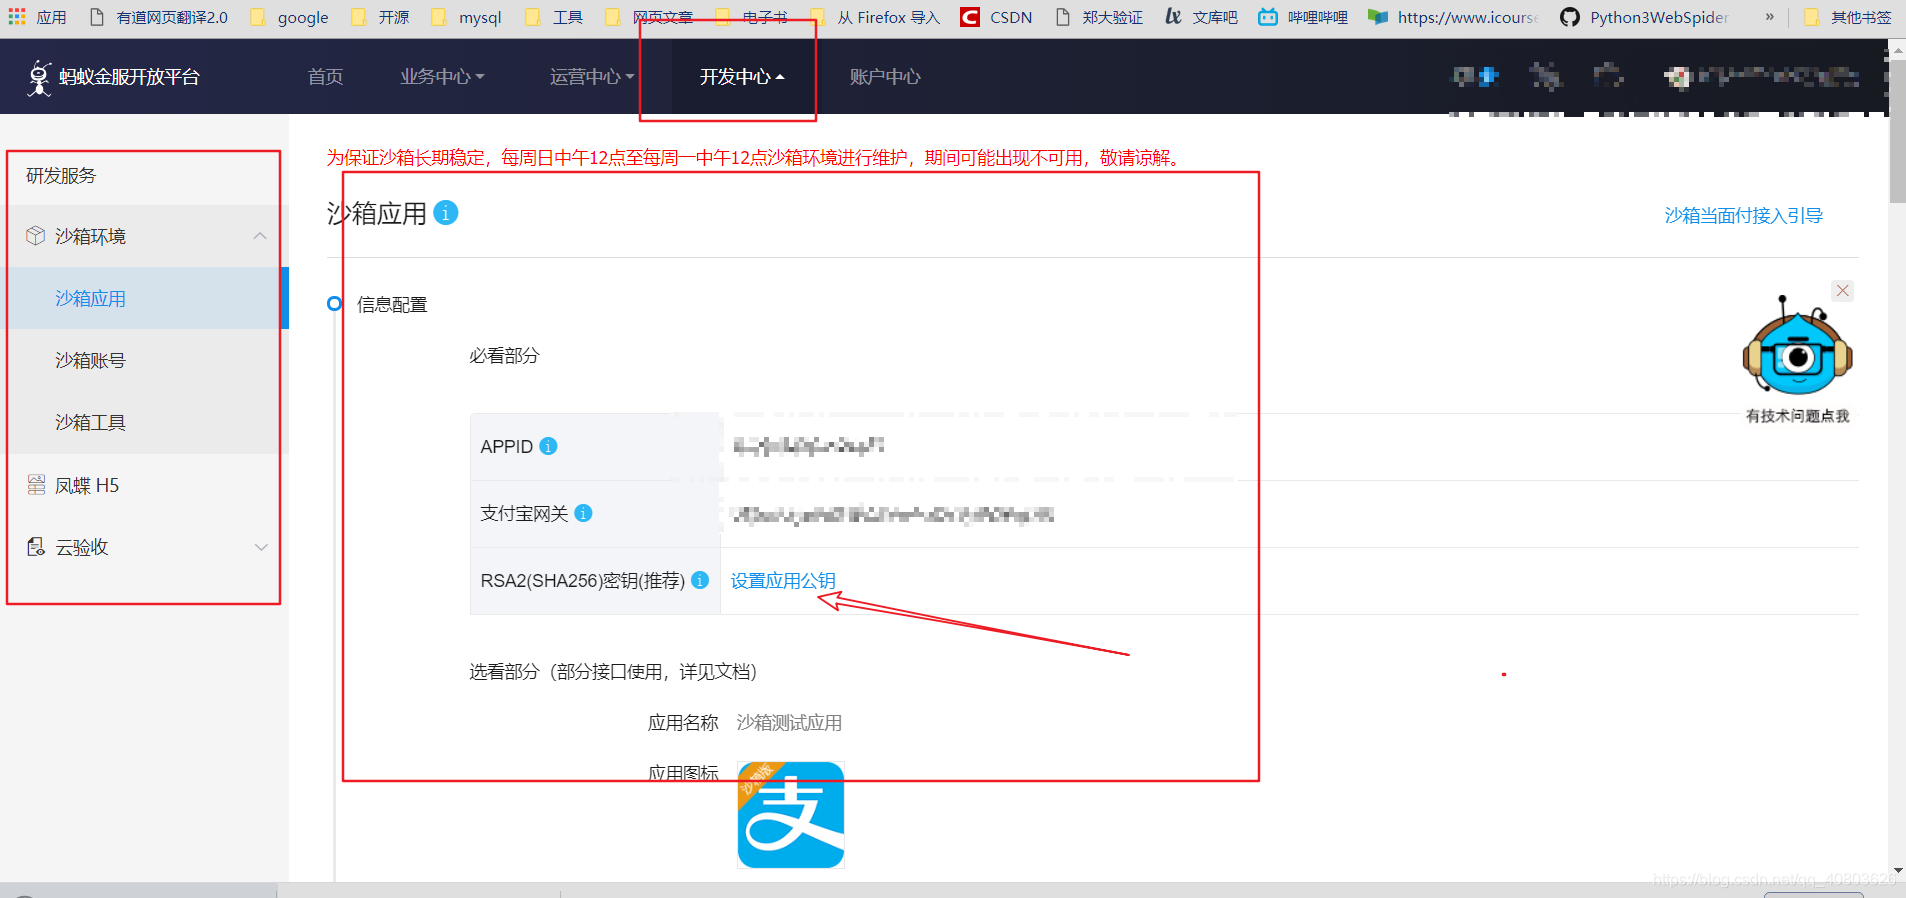Open the Python3WebSpider GitHub bookmark
This screenshot has height=898, width=1906.
[1644, 17]
